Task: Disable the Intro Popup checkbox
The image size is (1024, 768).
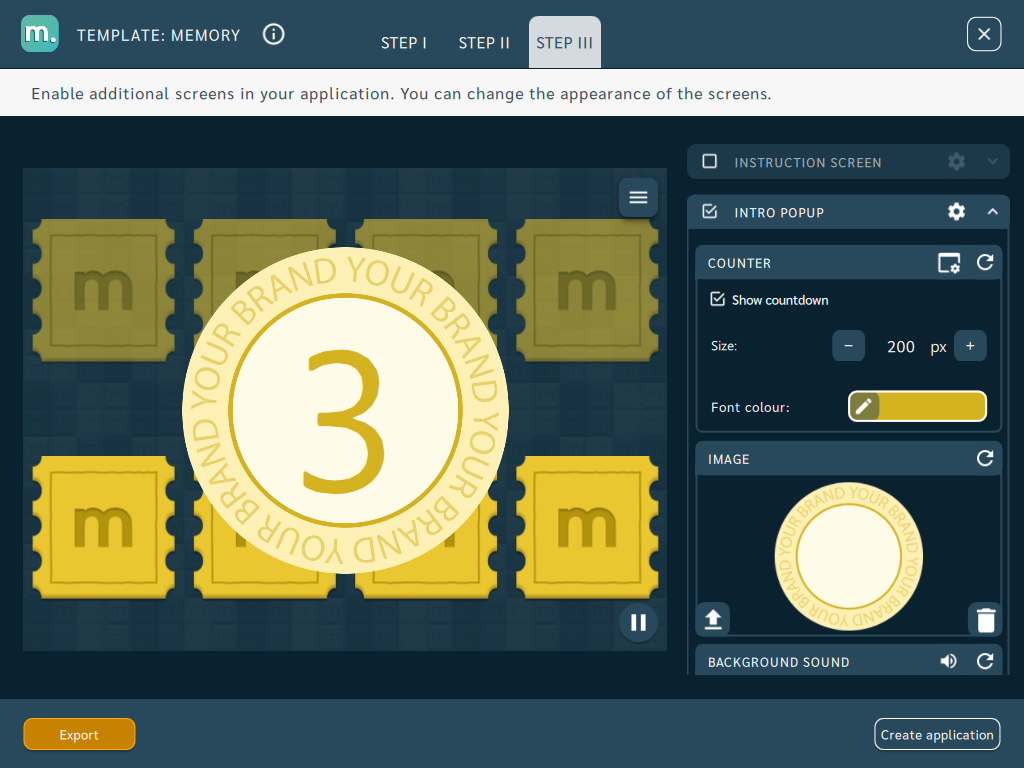Action: coord(709,212)
